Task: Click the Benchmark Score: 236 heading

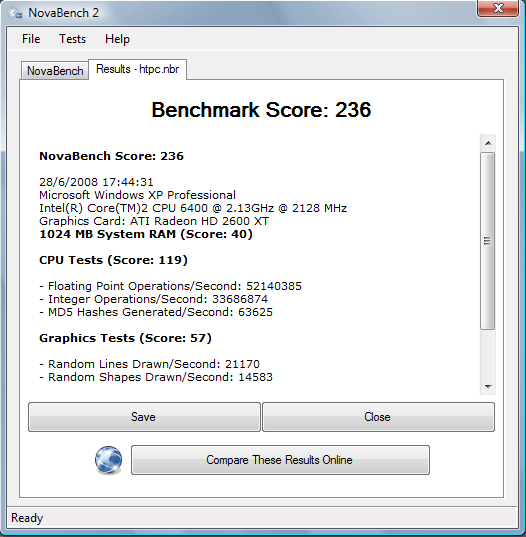Action: (x=261, y=110)
